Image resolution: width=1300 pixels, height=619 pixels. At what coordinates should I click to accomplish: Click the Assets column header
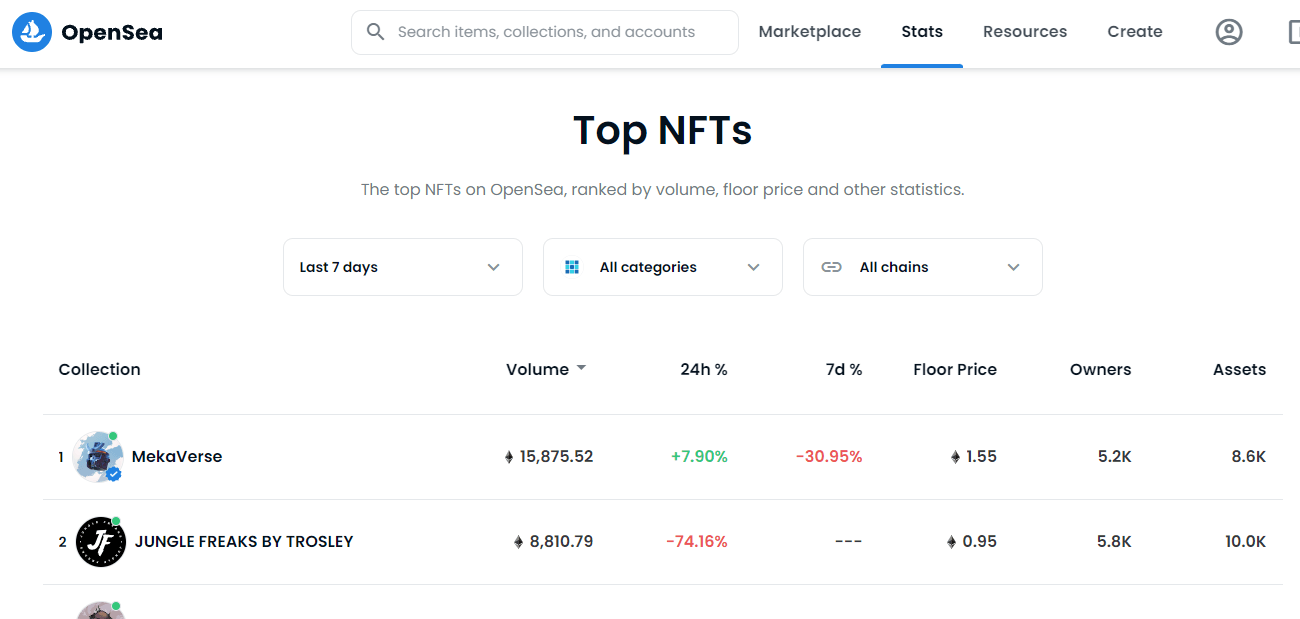(1240, 369)
